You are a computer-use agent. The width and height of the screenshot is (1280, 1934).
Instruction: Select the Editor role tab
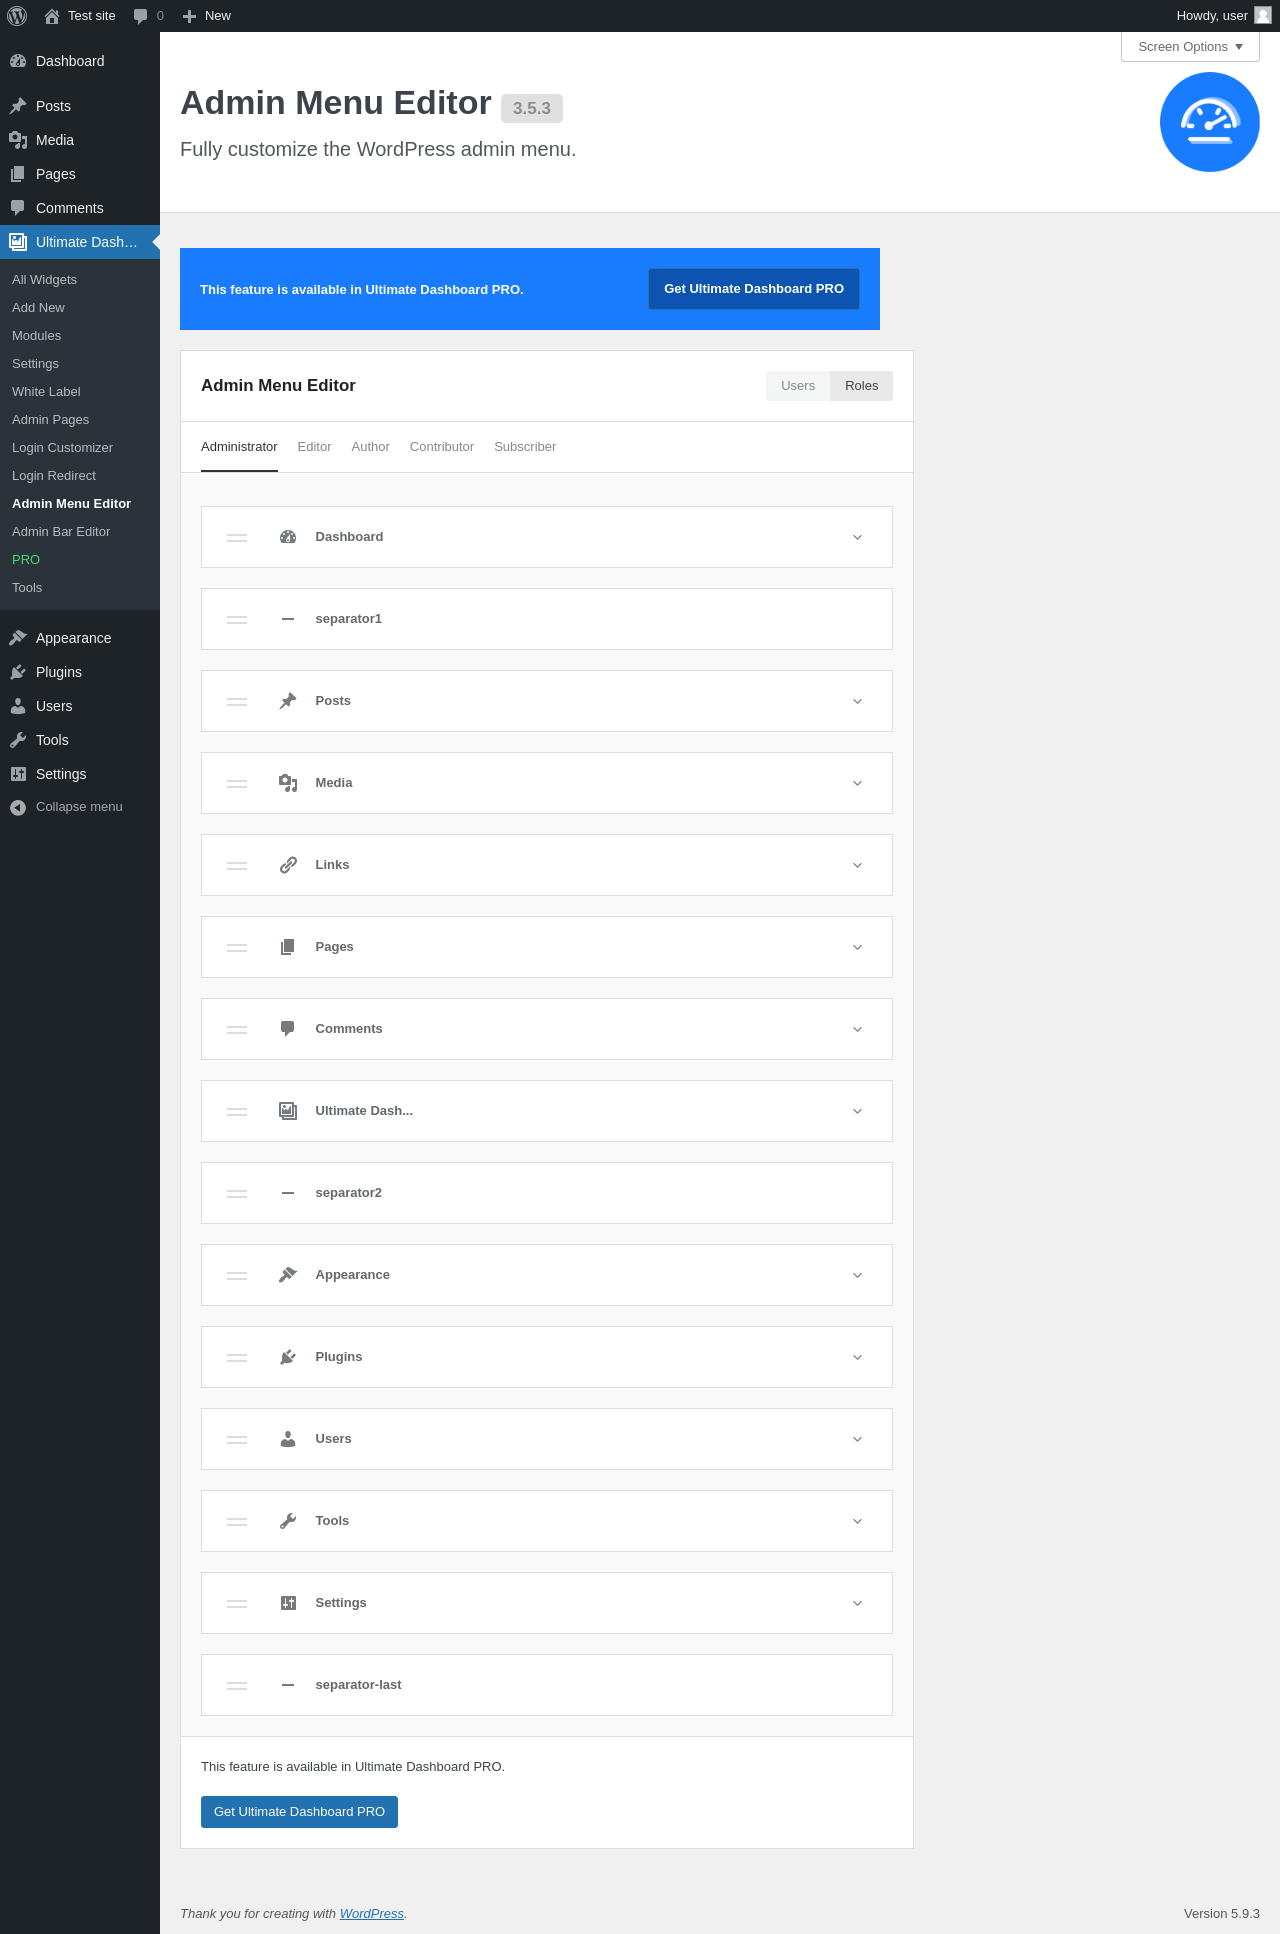point(314,447)
